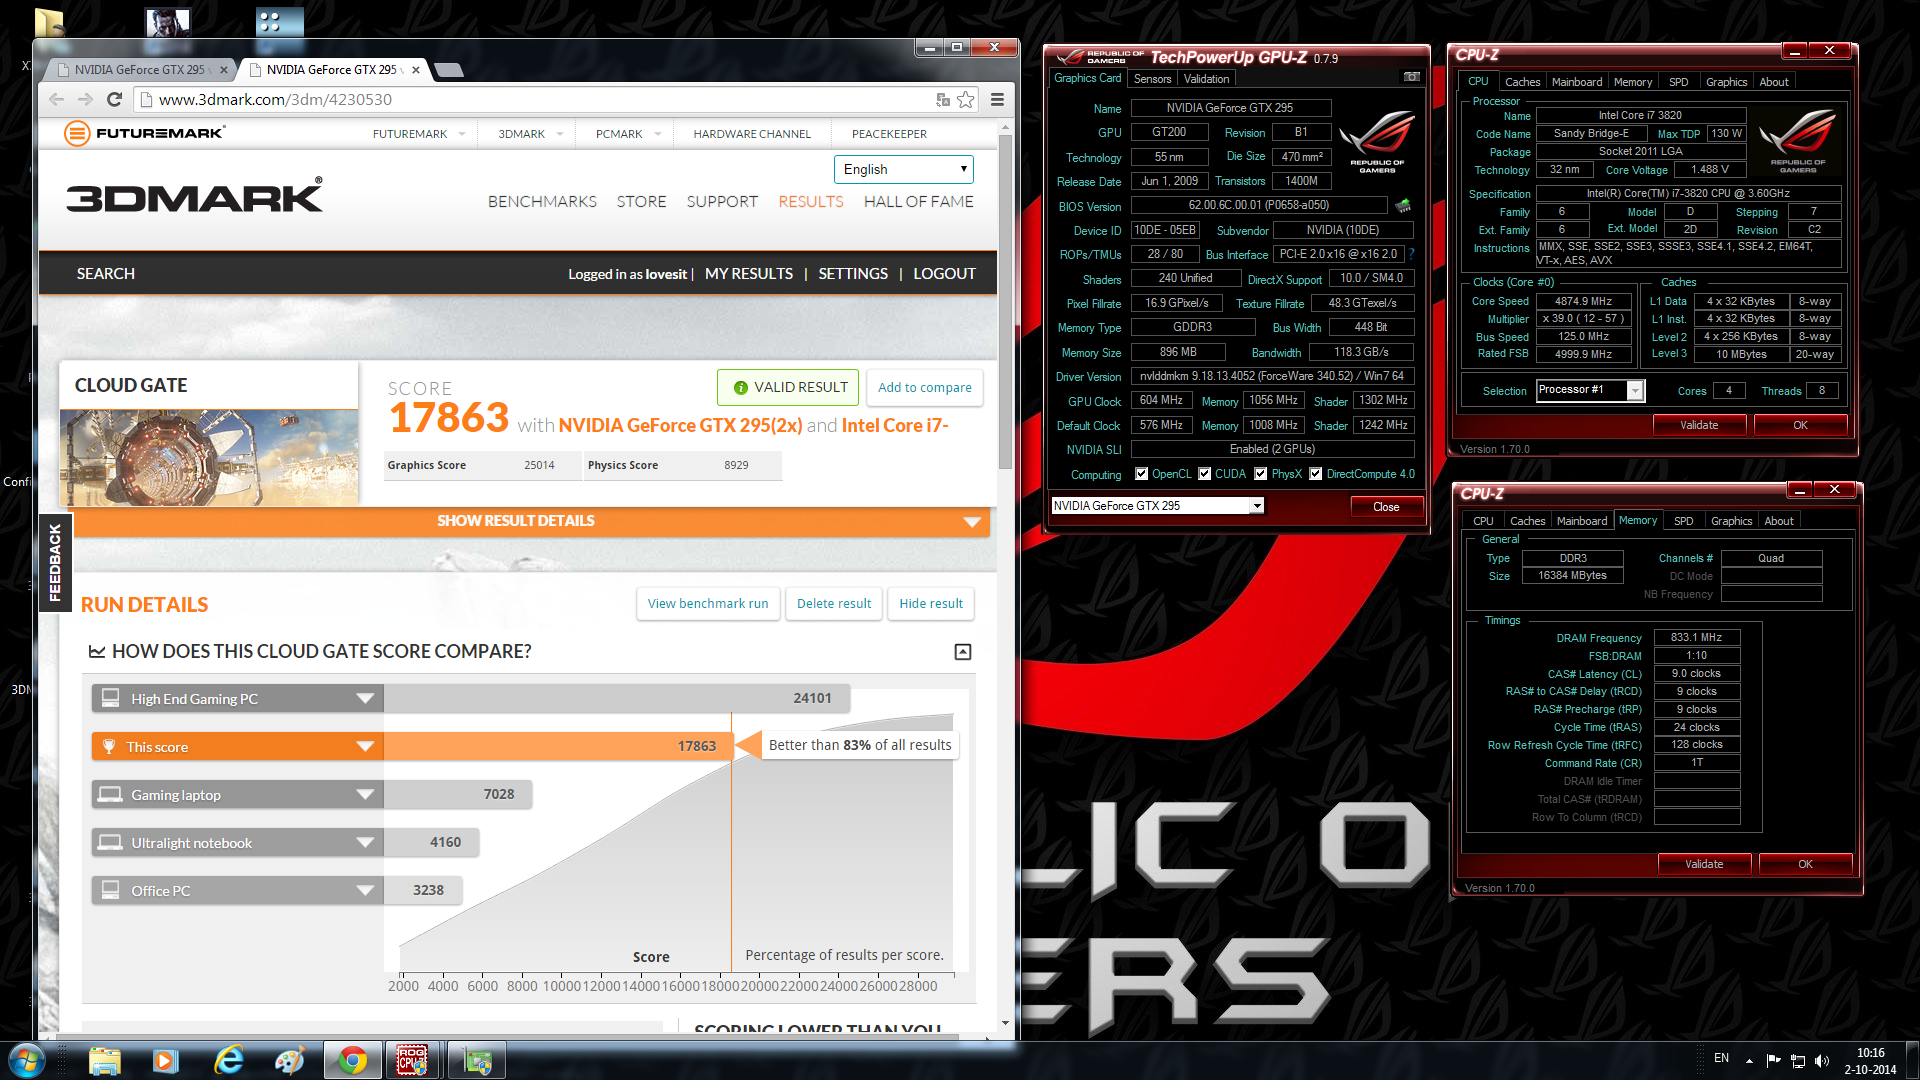Viewport: 1920px width, 1080px height.
Task: Open Windows Explorer from taskbar
Action: pyautogui.click(x=104, y=1061)
